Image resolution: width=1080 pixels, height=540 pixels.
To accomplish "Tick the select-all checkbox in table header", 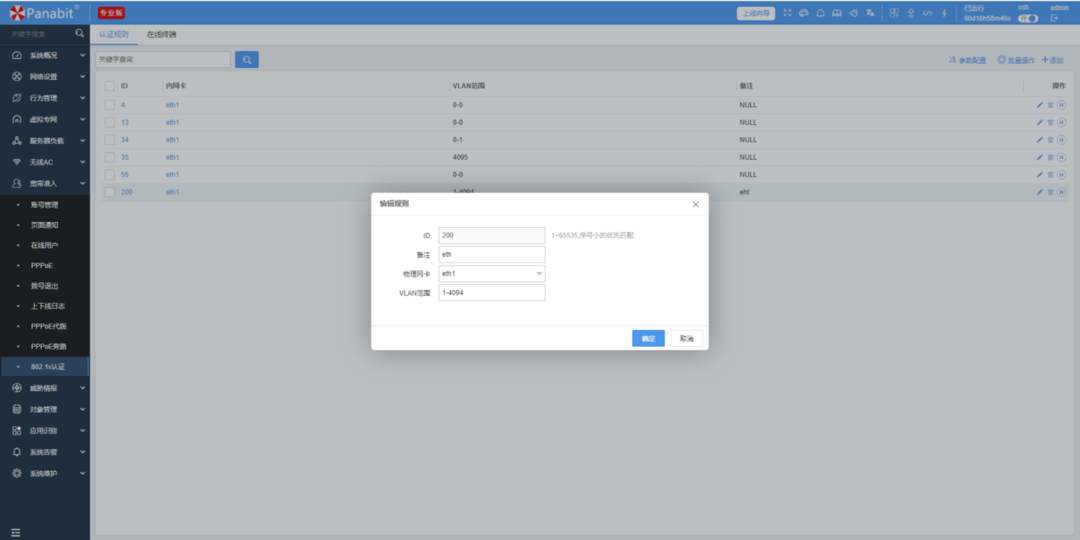I will [x=110, y=86].
